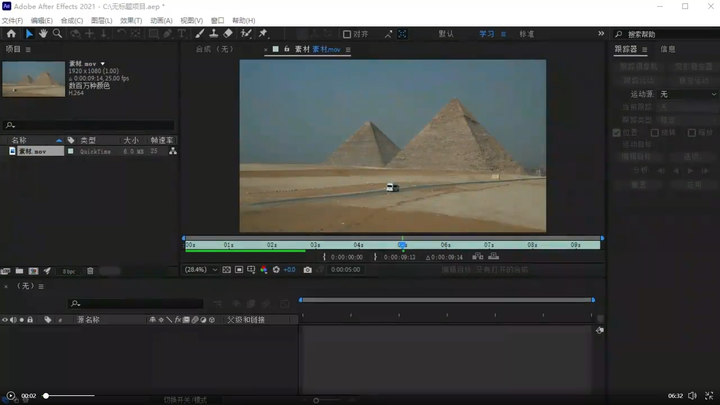Select the Pen tool
The height and width of the screenshot is (405, 720).
point(168,34)
